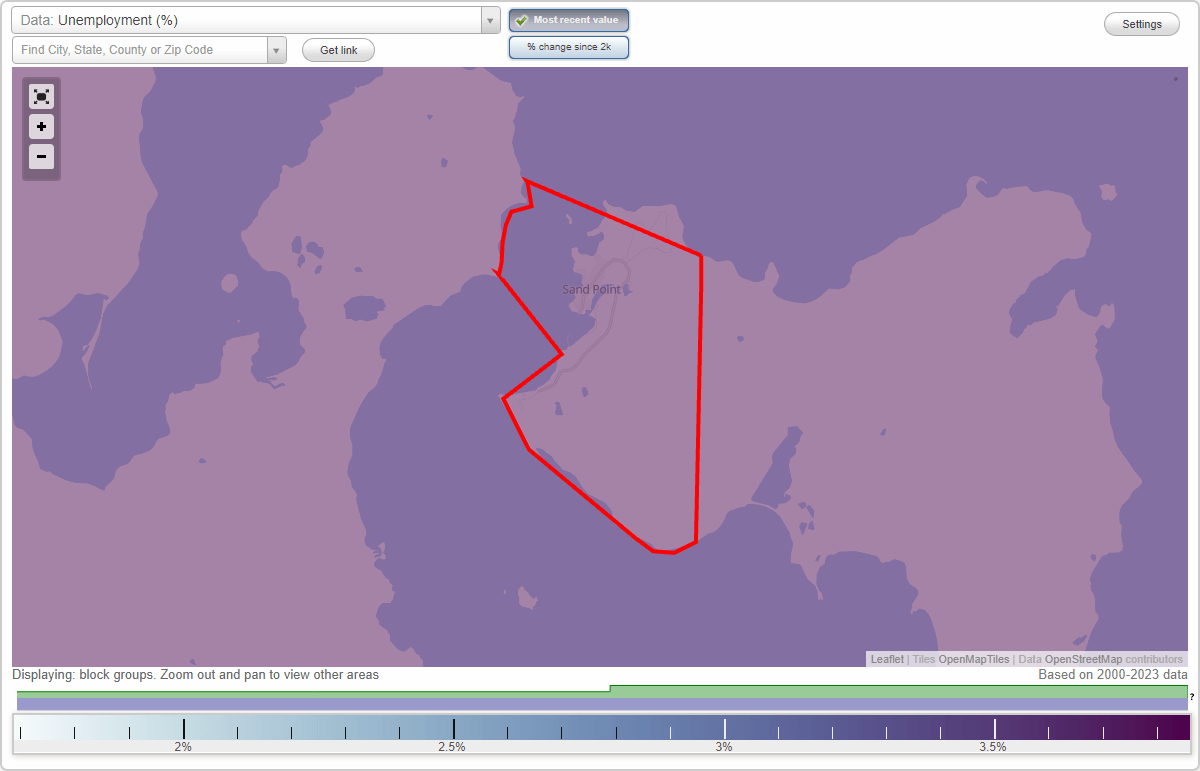Open the Leaflet attribution link
1200x771 pixels.
click(887, 659)
